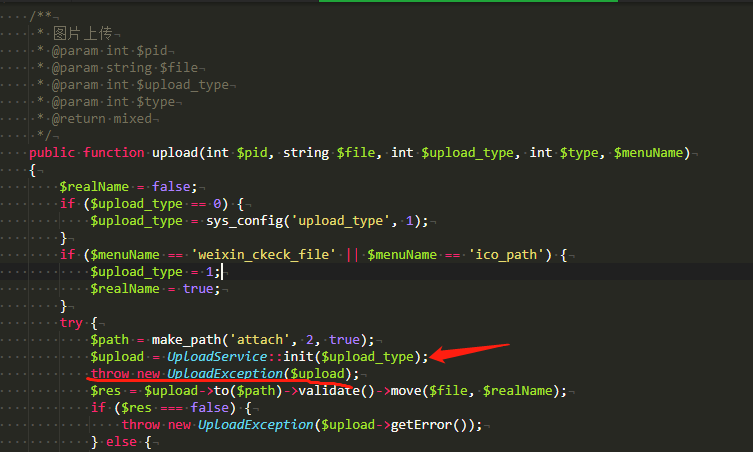The width and height of the screenshot is (753, 452).
Task: Click the 图片上传 comment text
Action: [x=83, y=34]
